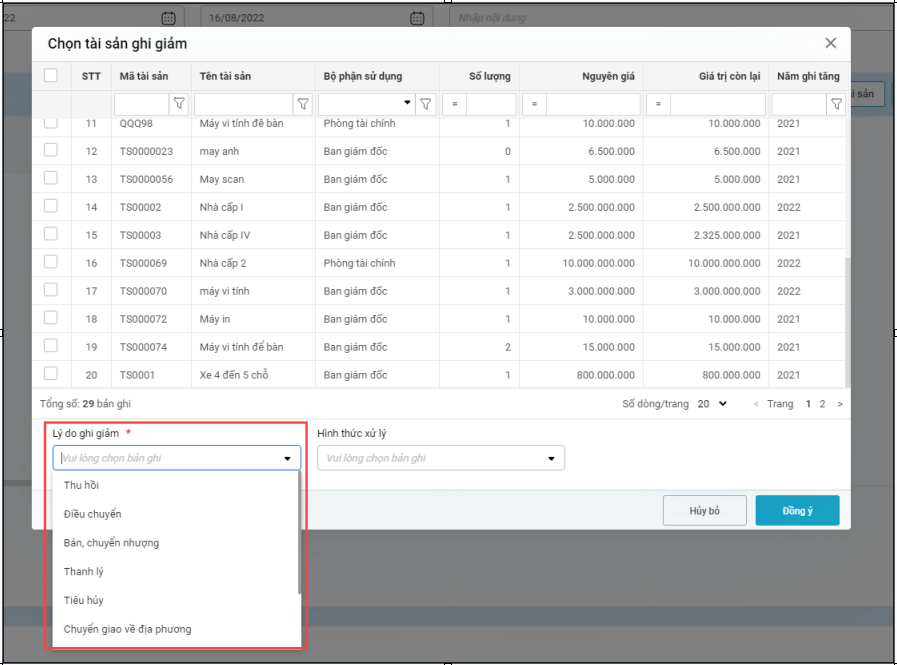
Task: Click equals operator in Giá trị còn lại filter
Action: coord(658,104)
